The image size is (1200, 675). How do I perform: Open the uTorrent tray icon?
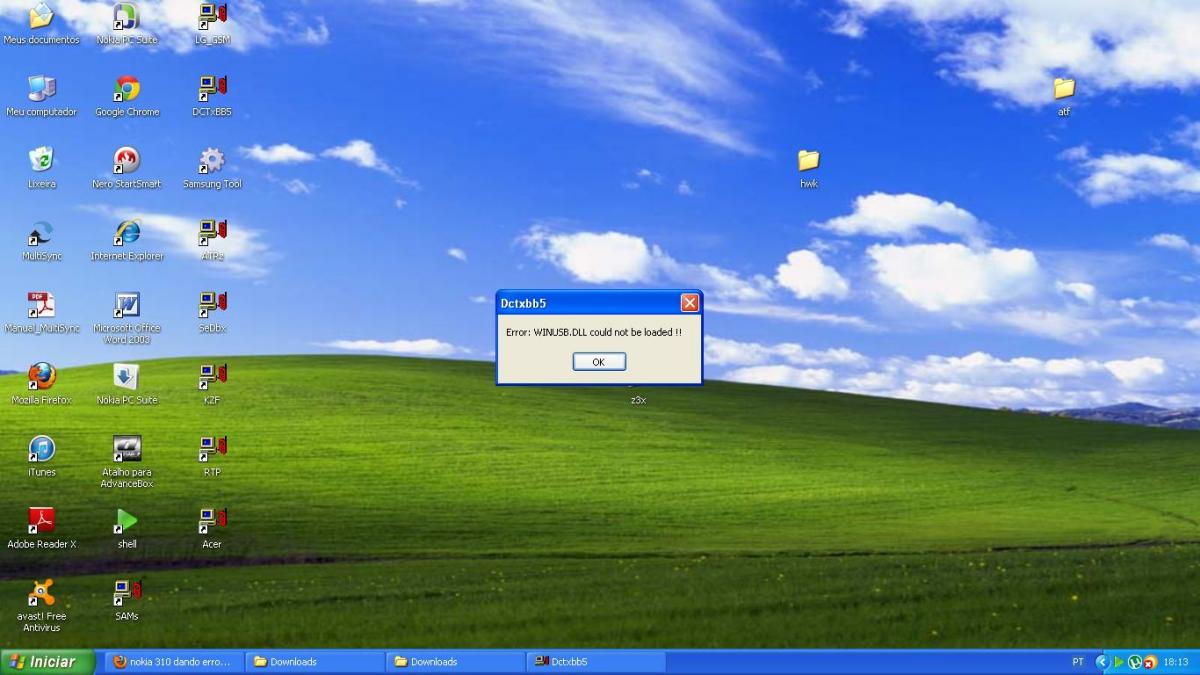(x=1135, y=662)
